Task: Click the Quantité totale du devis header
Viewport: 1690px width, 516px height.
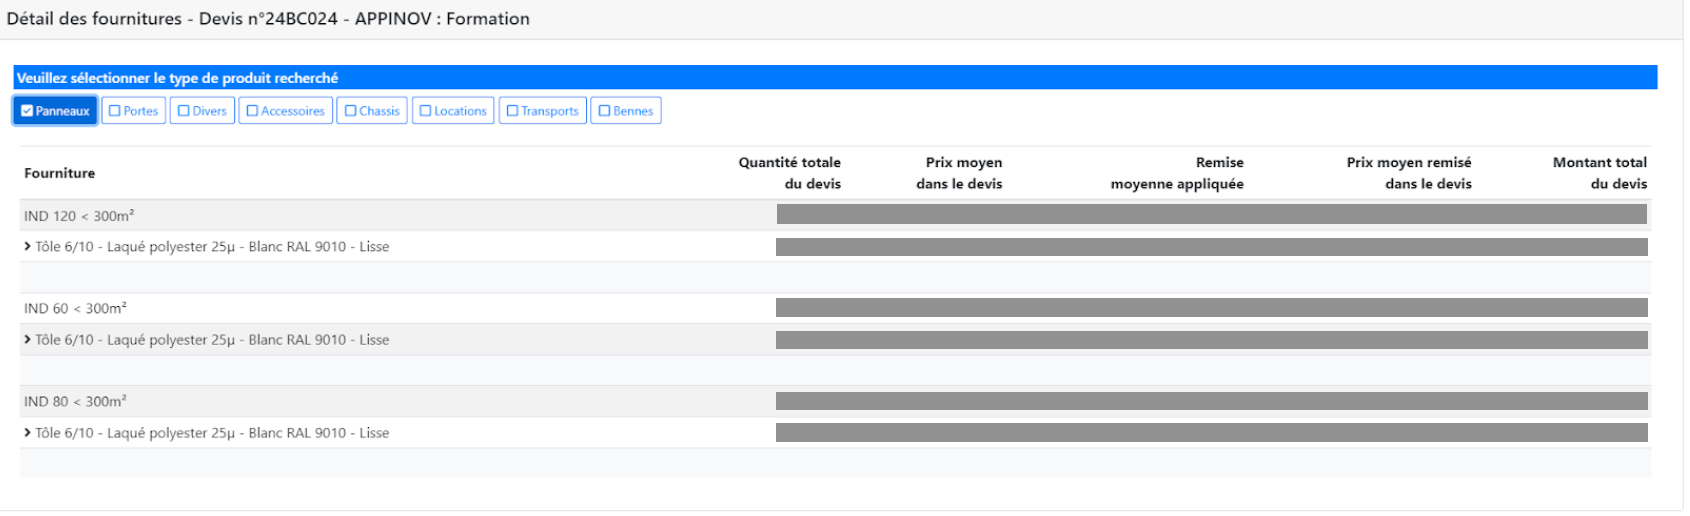Action: pyautogui.click(x=789, y=173)
